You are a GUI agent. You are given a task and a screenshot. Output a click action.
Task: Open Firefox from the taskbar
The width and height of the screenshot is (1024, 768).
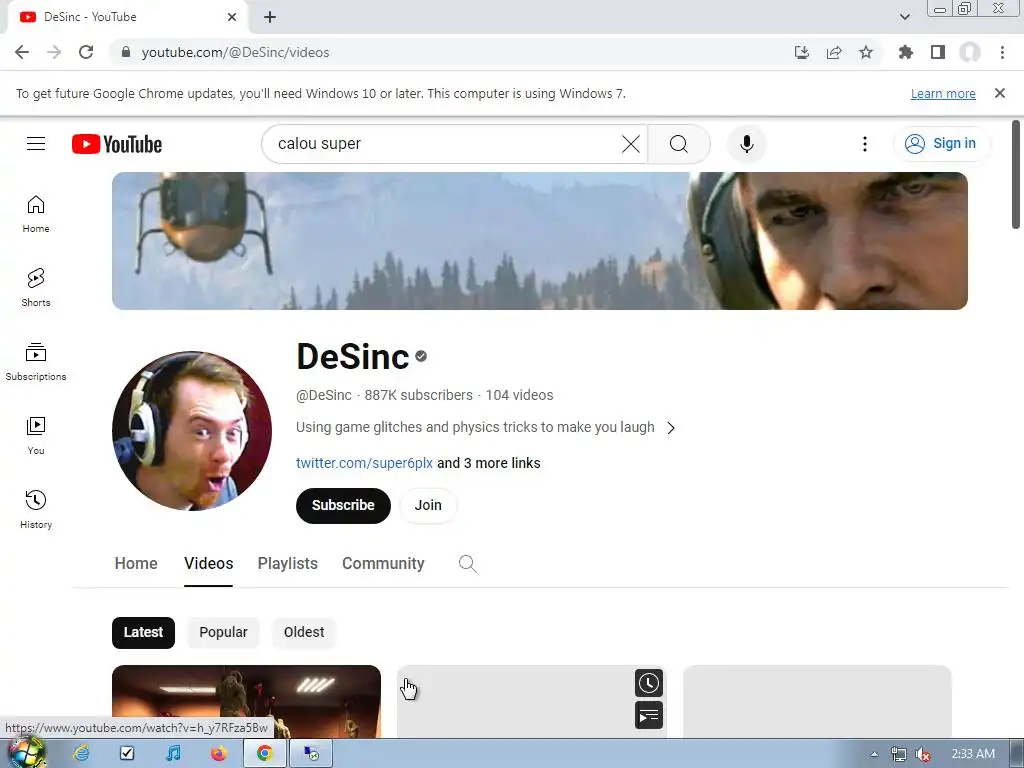click(219, 754)
